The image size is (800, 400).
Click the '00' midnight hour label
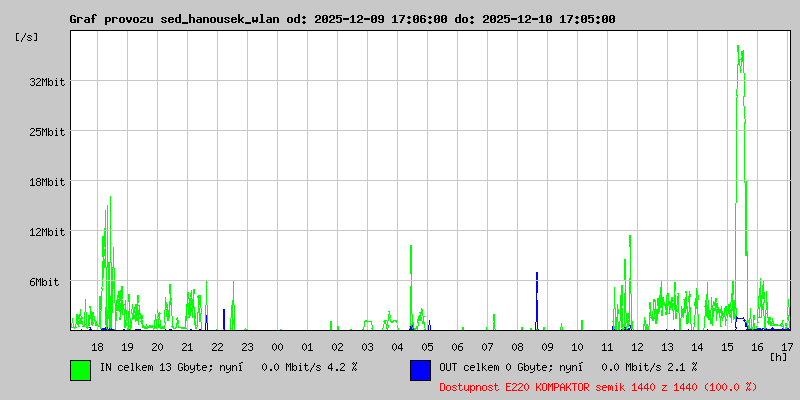click(x=278, y=347)
